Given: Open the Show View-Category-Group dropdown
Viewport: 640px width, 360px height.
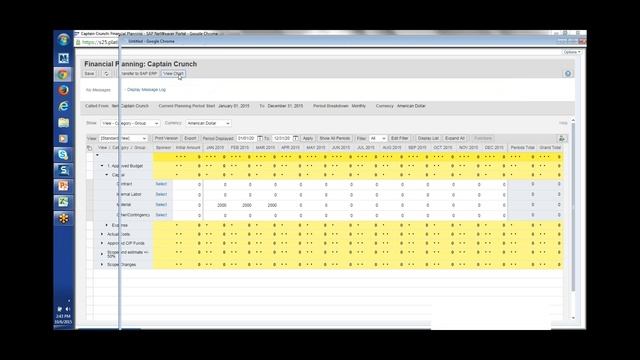Looking at the screenshot, I should tap(130, 123).
